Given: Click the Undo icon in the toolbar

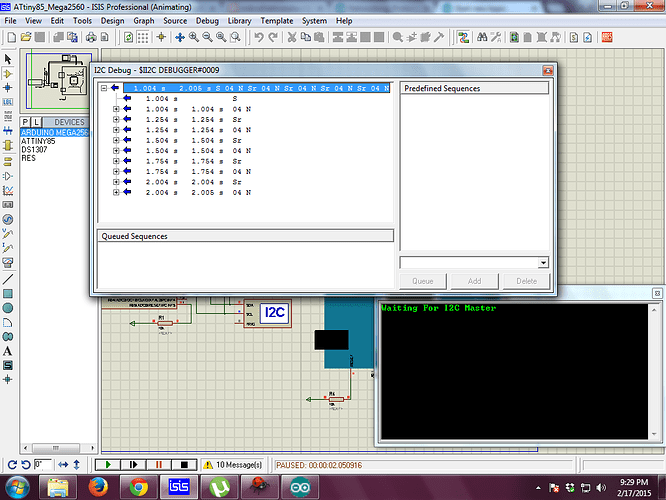Looking at the screenshot, I should click(x=259, y=37).
